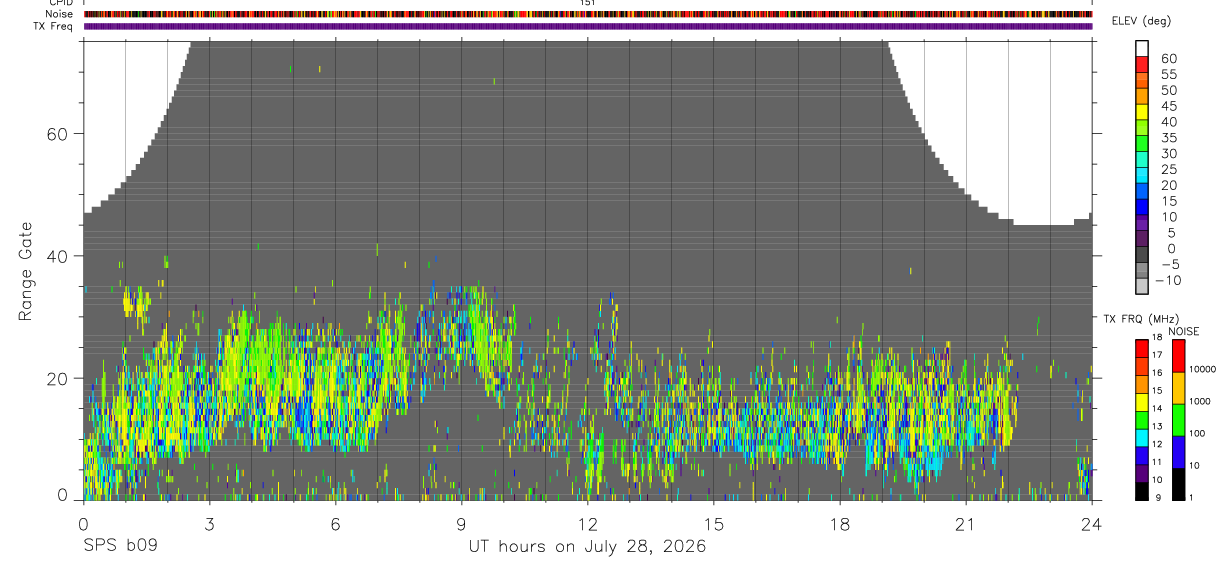Click the SPS b09 station label
Screen dimensions: 1228x567
point(120,547)
